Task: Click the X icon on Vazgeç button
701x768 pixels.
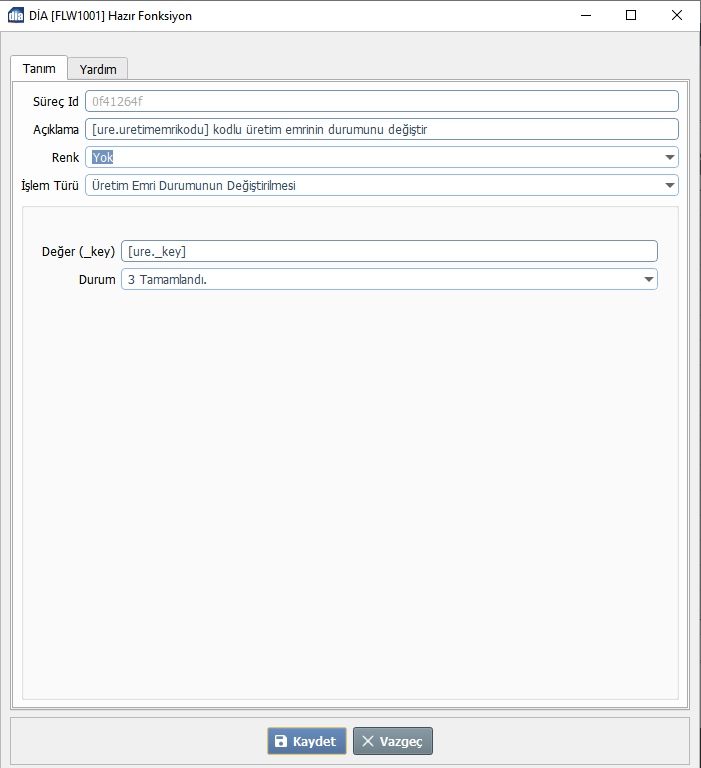Action: [368, 741]
